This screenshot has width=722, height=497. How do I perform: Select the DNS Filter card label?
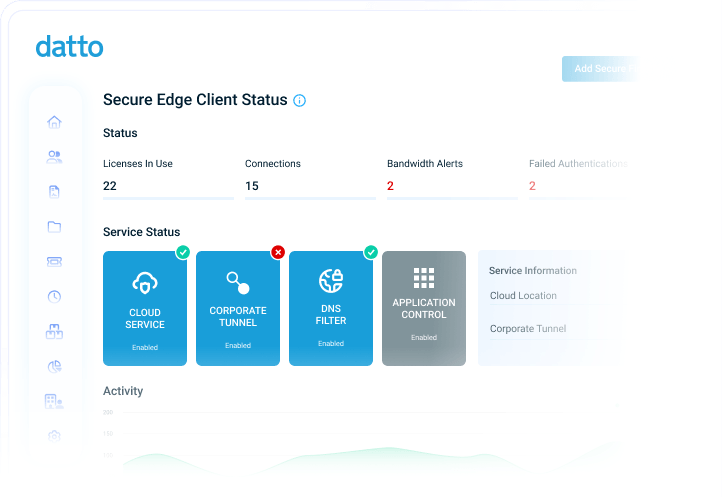click(x=331, y=315)
